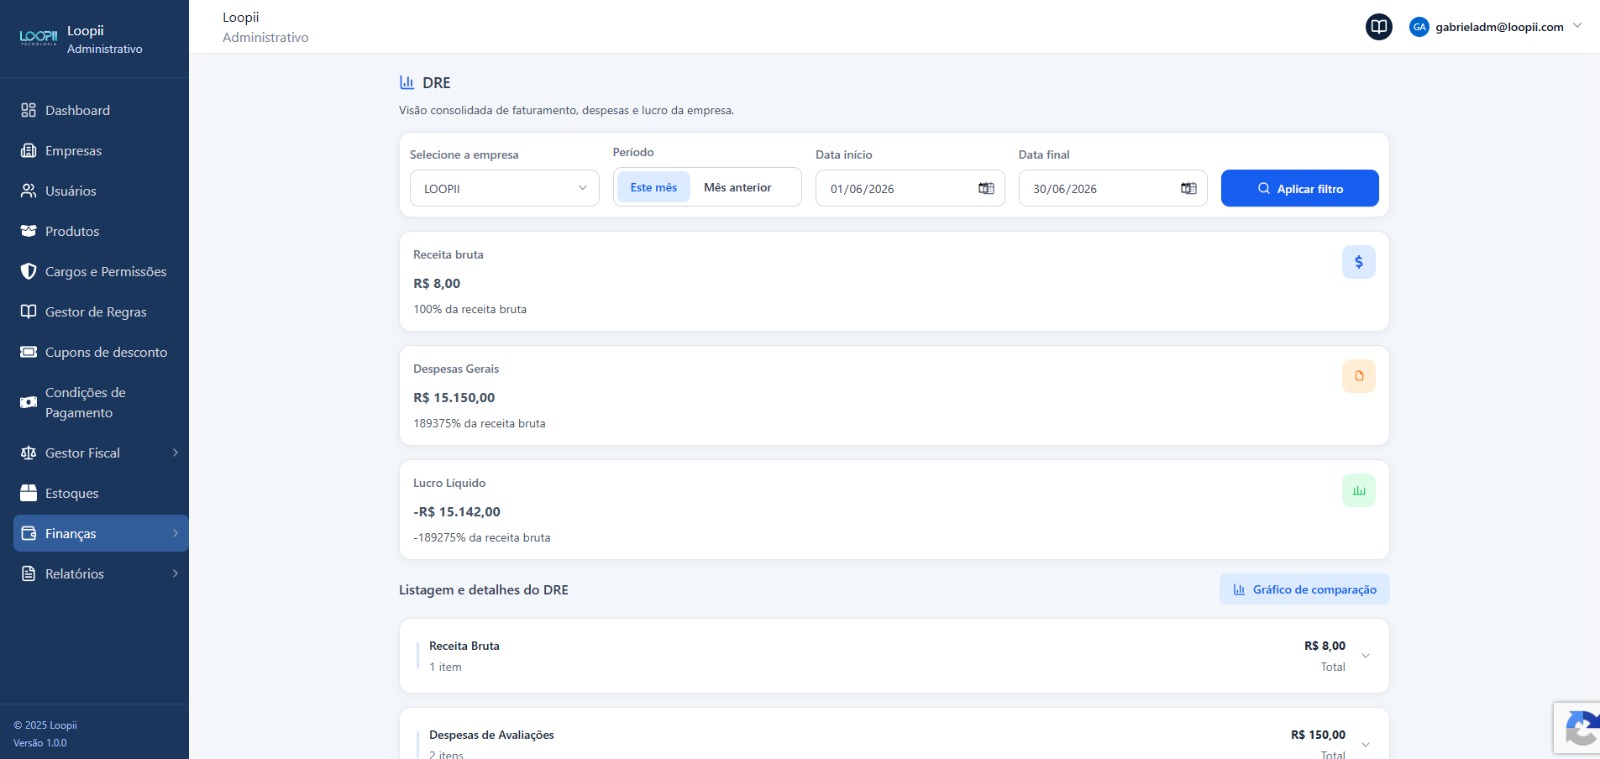
Task: Open calendar picker for Data final
Action: tap(1188, 188)
